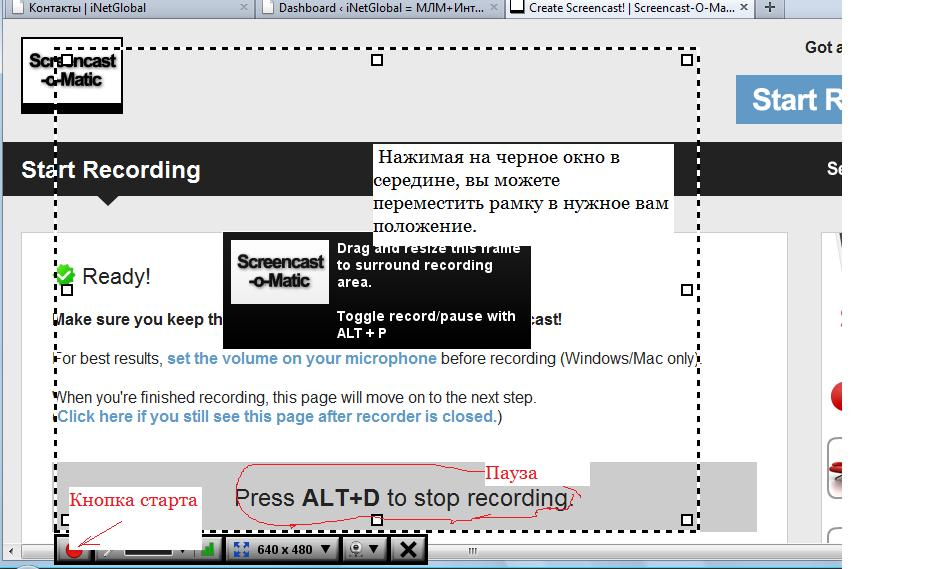Image resolution: width=926 pixels, height=569 pixels.
Task: Click 'Click here if you still see this page' link
Action: 276,417
